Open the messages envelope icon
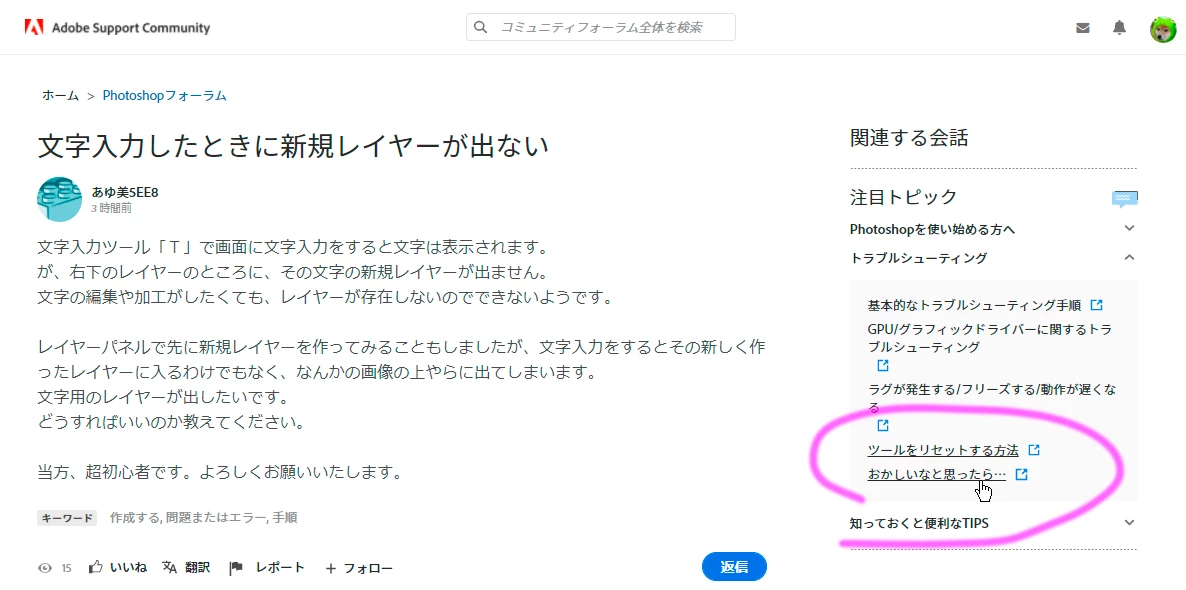 (1082, 29)
